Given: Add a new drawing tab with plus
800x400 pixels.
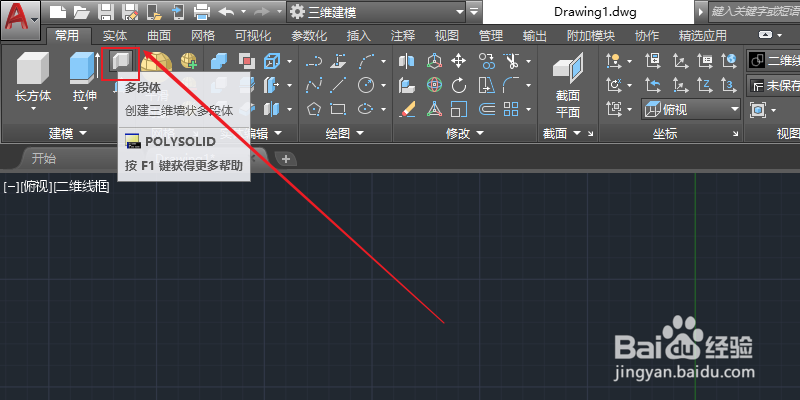Looking at the screenshot, I should click(286, 159).
